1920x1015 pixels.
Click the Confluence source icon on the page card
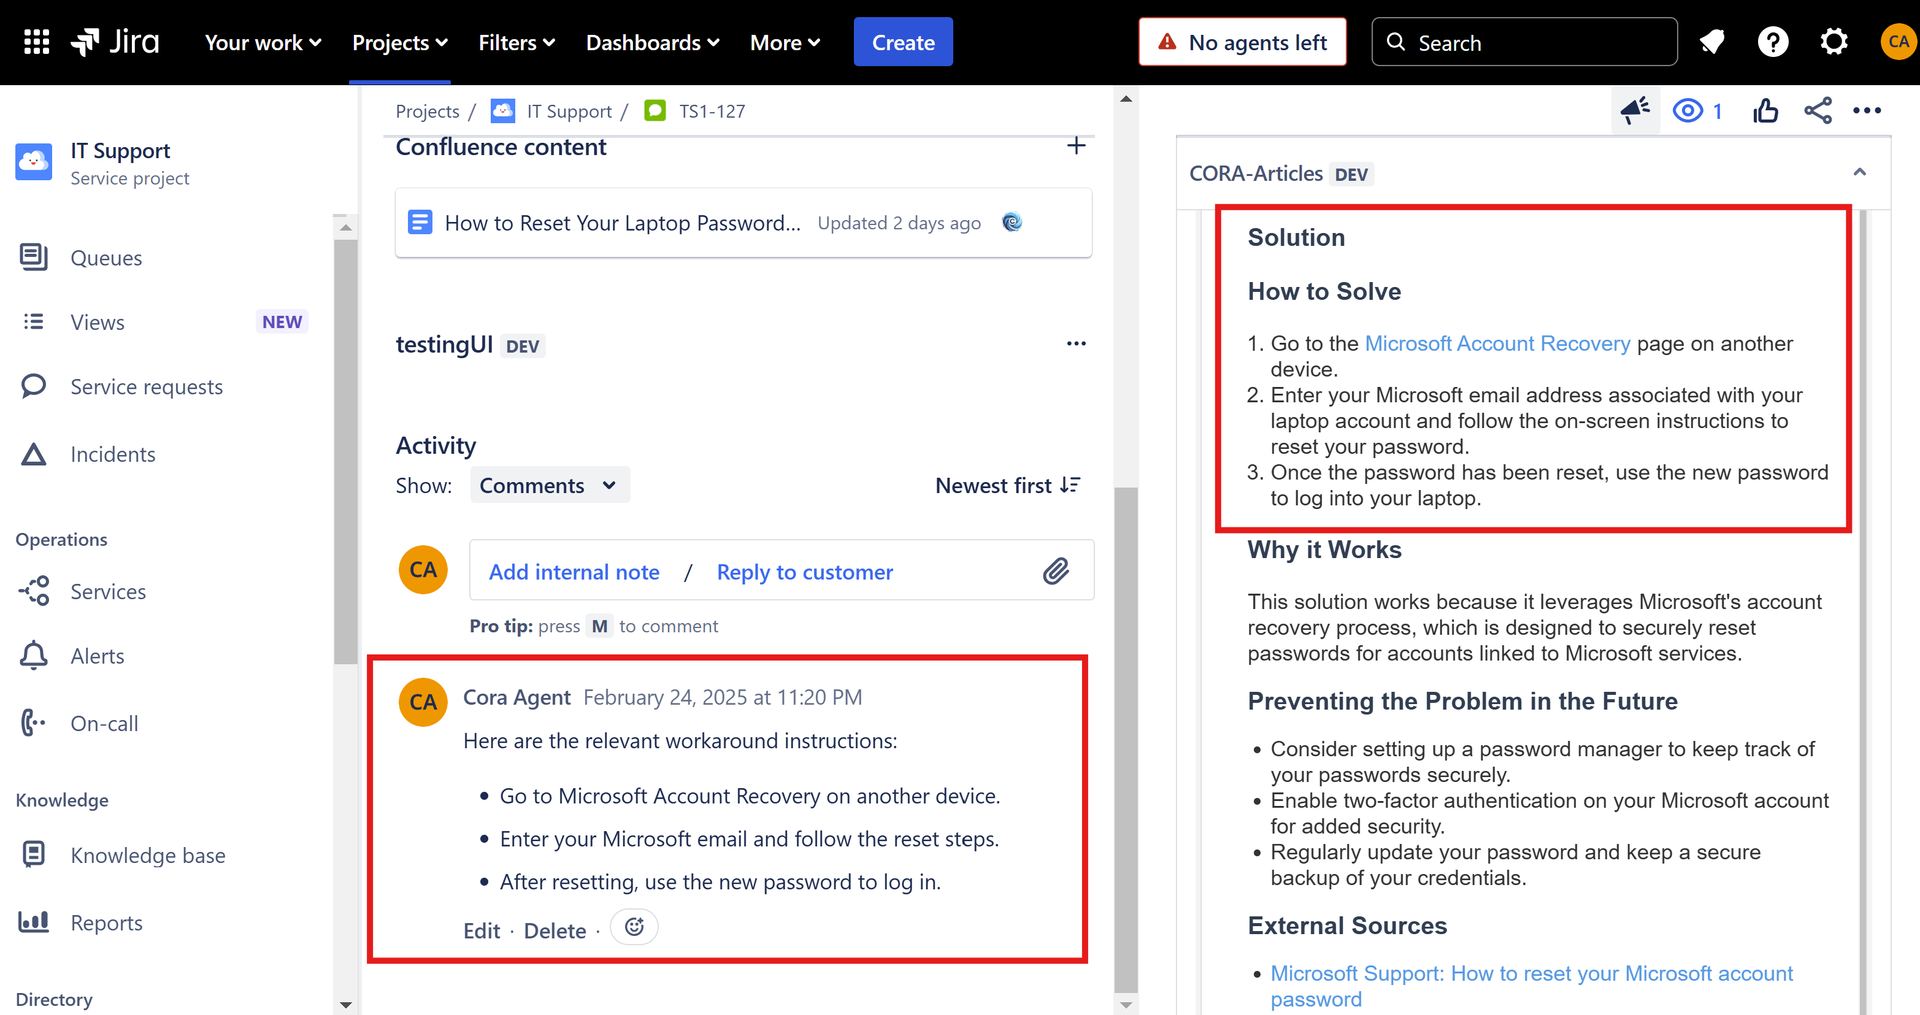point(1012,222)
